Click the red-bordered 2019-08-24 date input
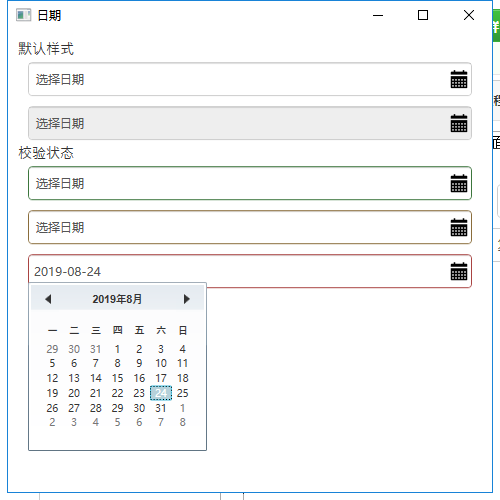The image size is (500, 500). click(x=250, y=271)
